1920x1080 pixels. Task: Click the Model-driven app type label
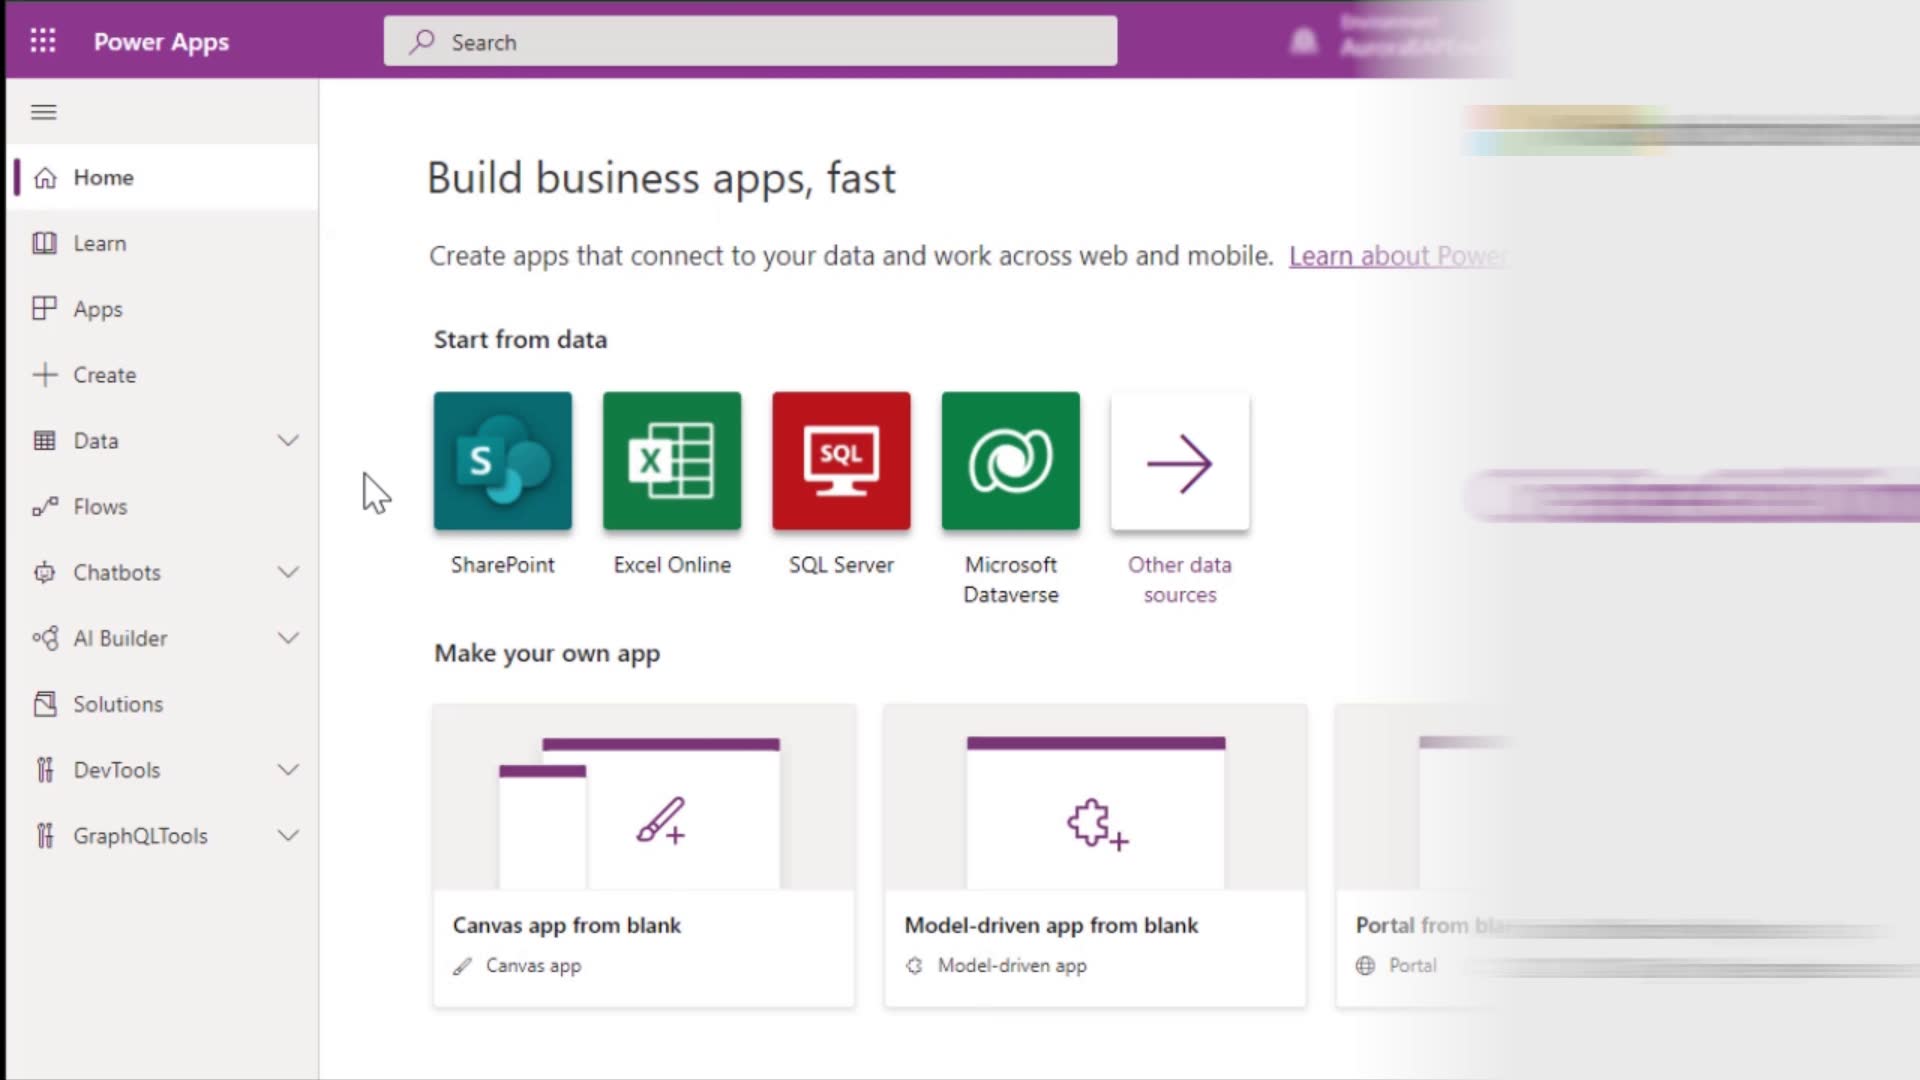[1012, 966]
